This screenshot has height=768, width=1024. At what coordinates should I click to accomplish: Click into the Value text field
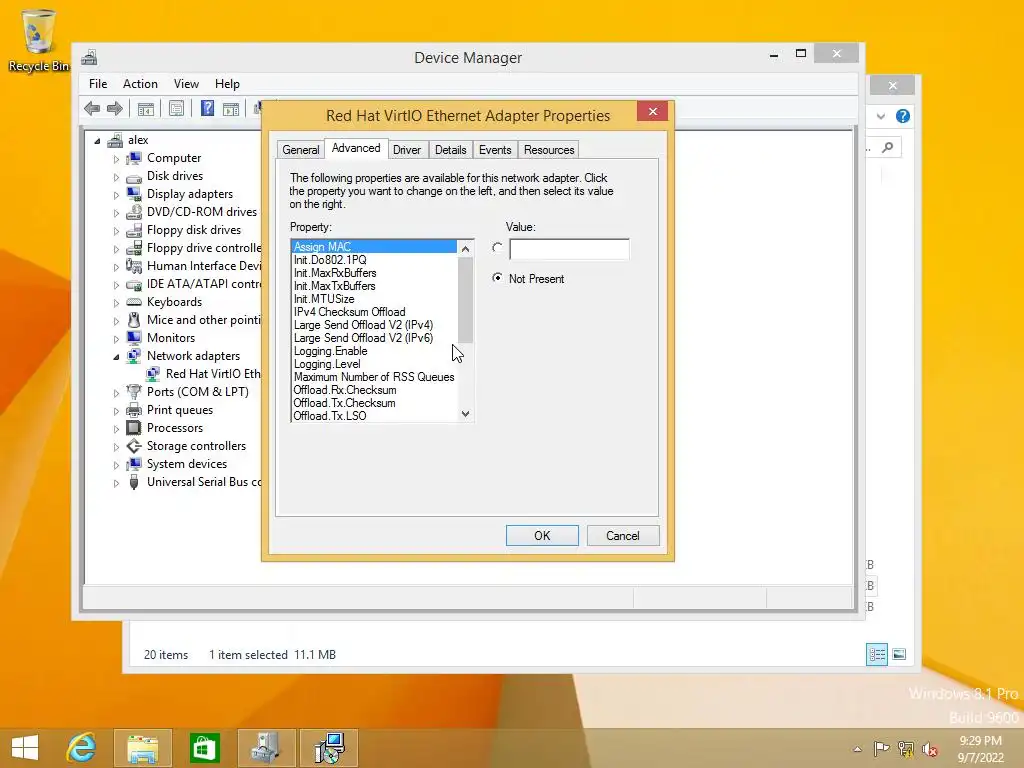click(x=569, y=249)
